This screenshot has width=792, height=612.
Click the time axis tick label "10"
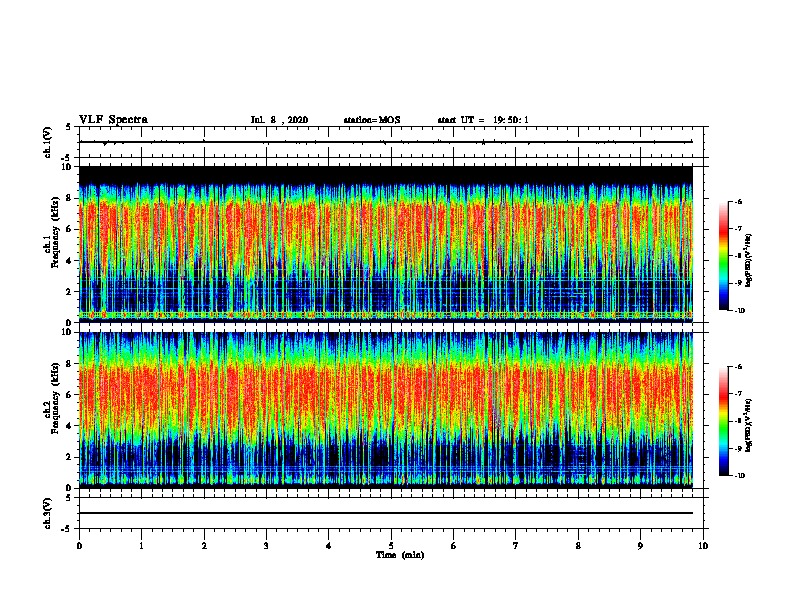tap(703, 546)
